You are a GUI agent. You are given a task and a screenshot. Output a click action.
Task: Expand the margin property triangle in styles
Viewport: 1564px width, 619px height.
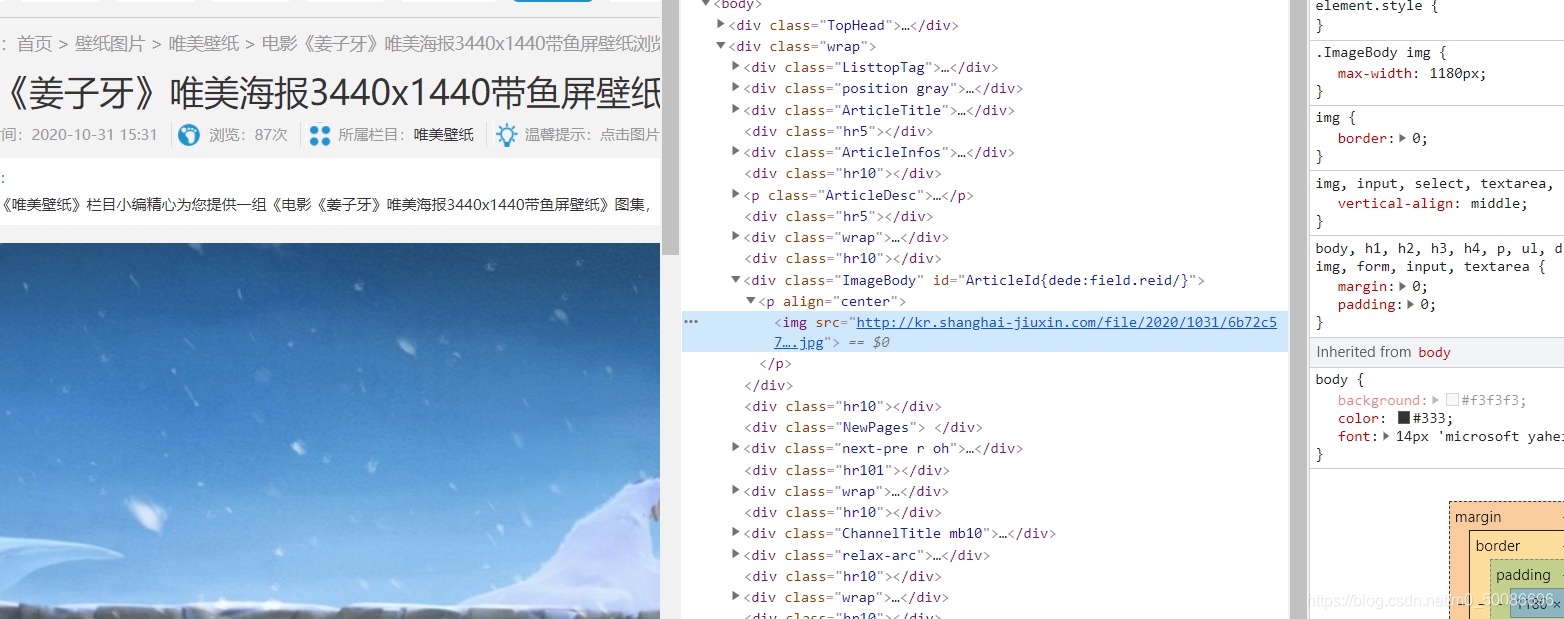tap(1402, 287)
